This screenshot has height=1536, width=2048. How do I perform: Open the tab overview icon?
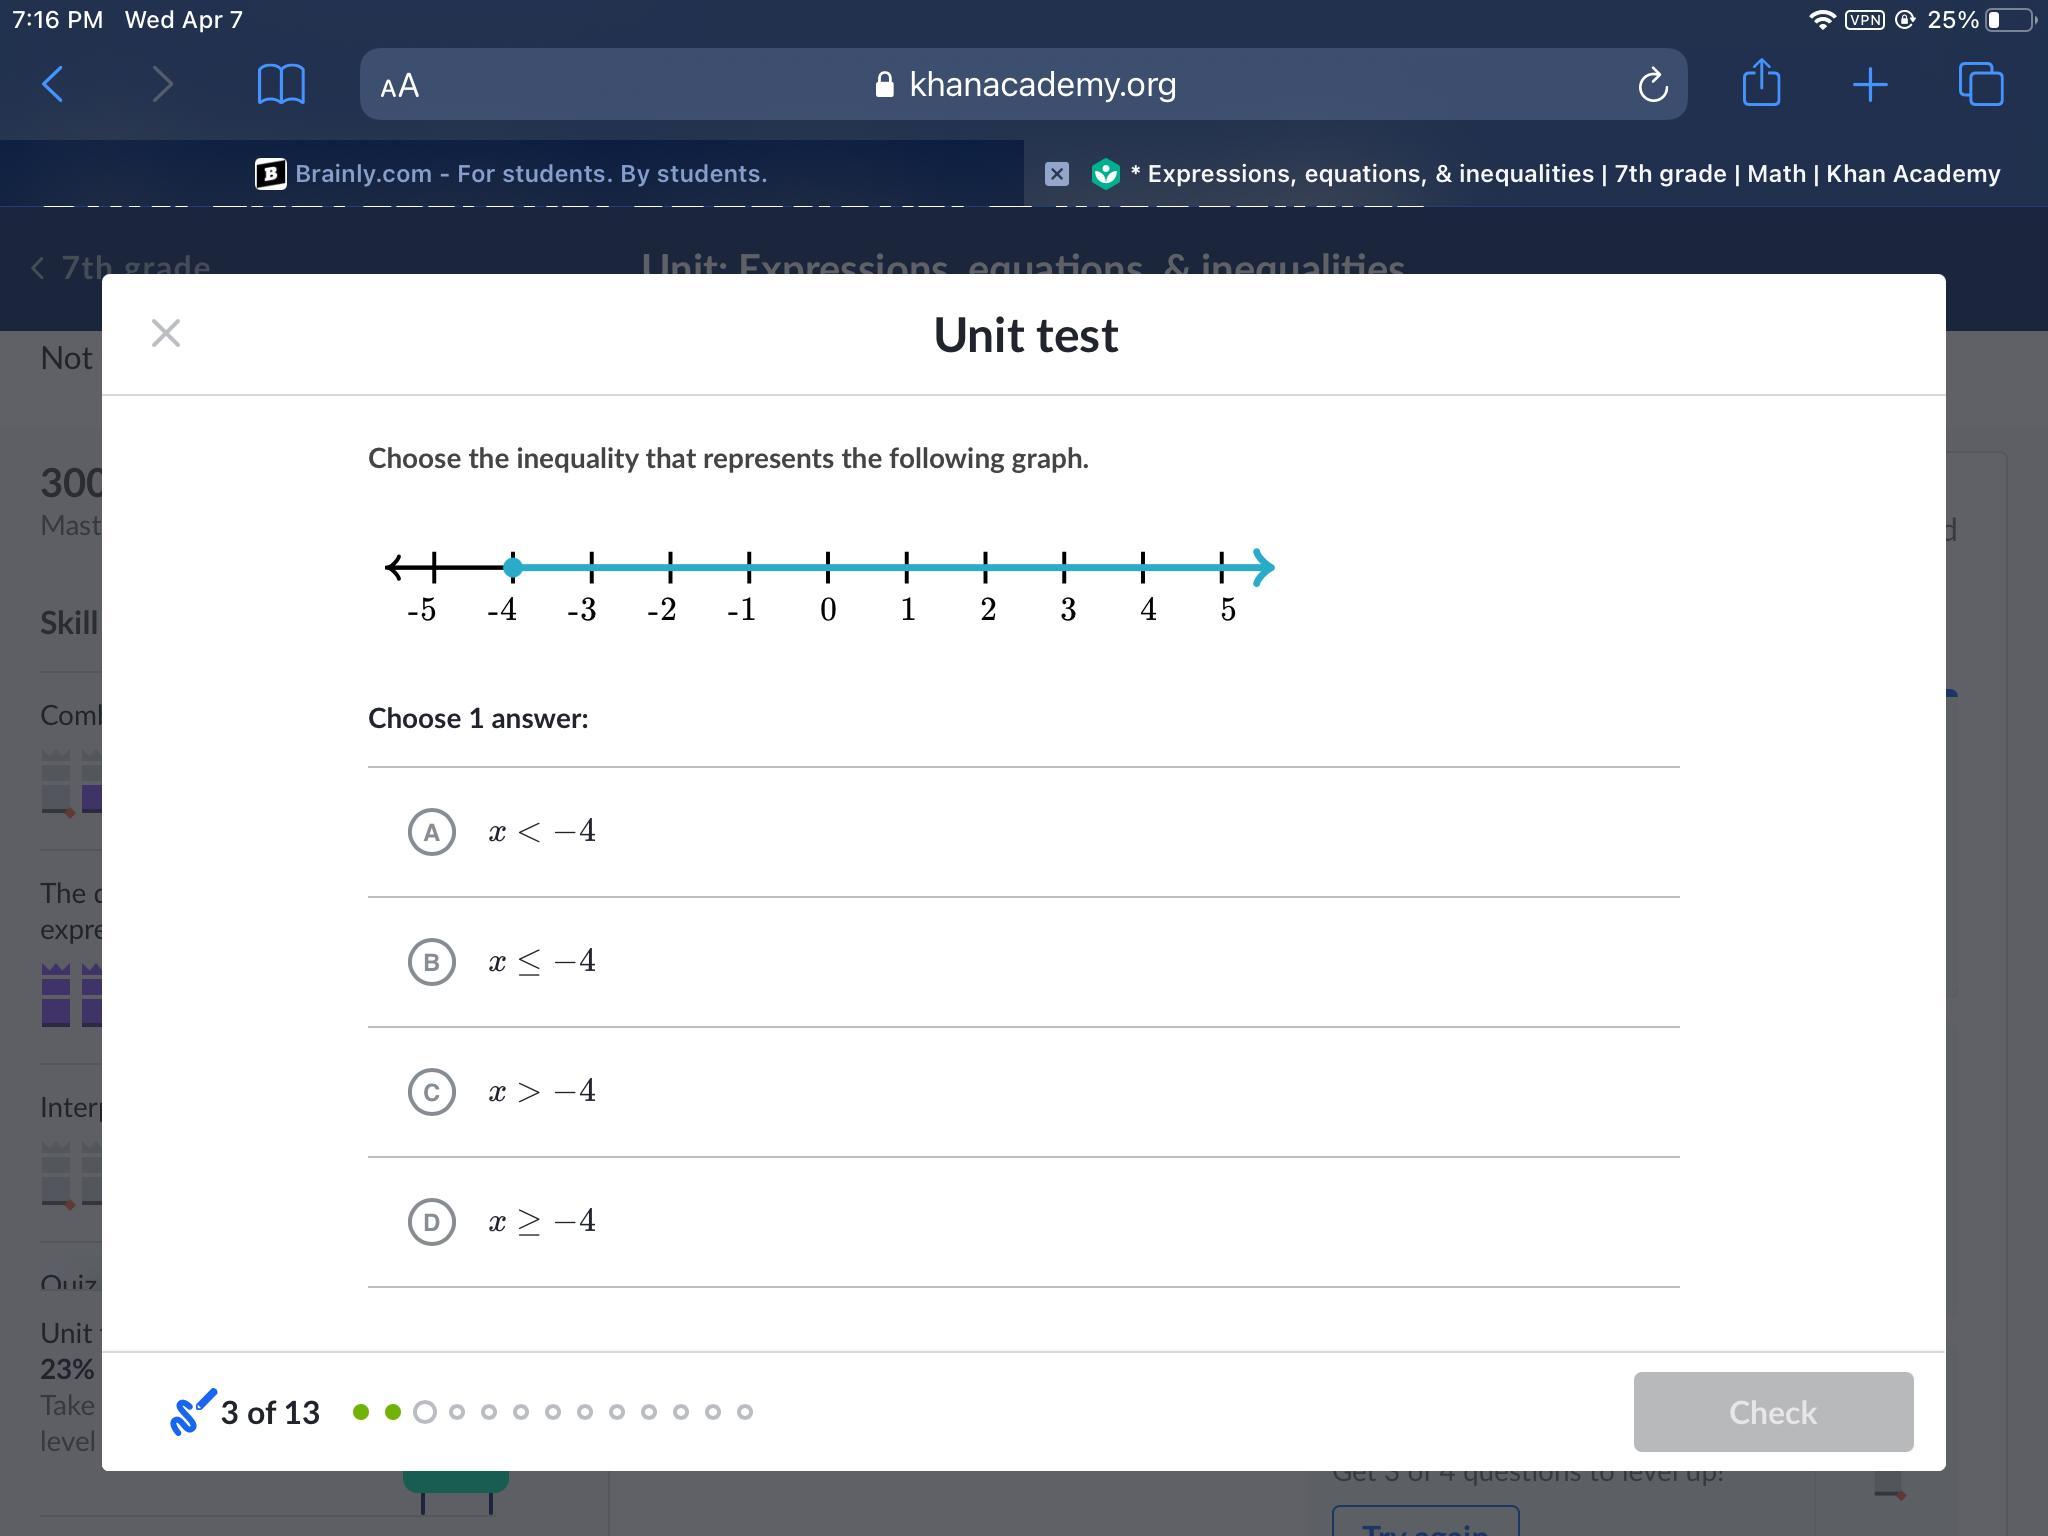[1980, 84]
